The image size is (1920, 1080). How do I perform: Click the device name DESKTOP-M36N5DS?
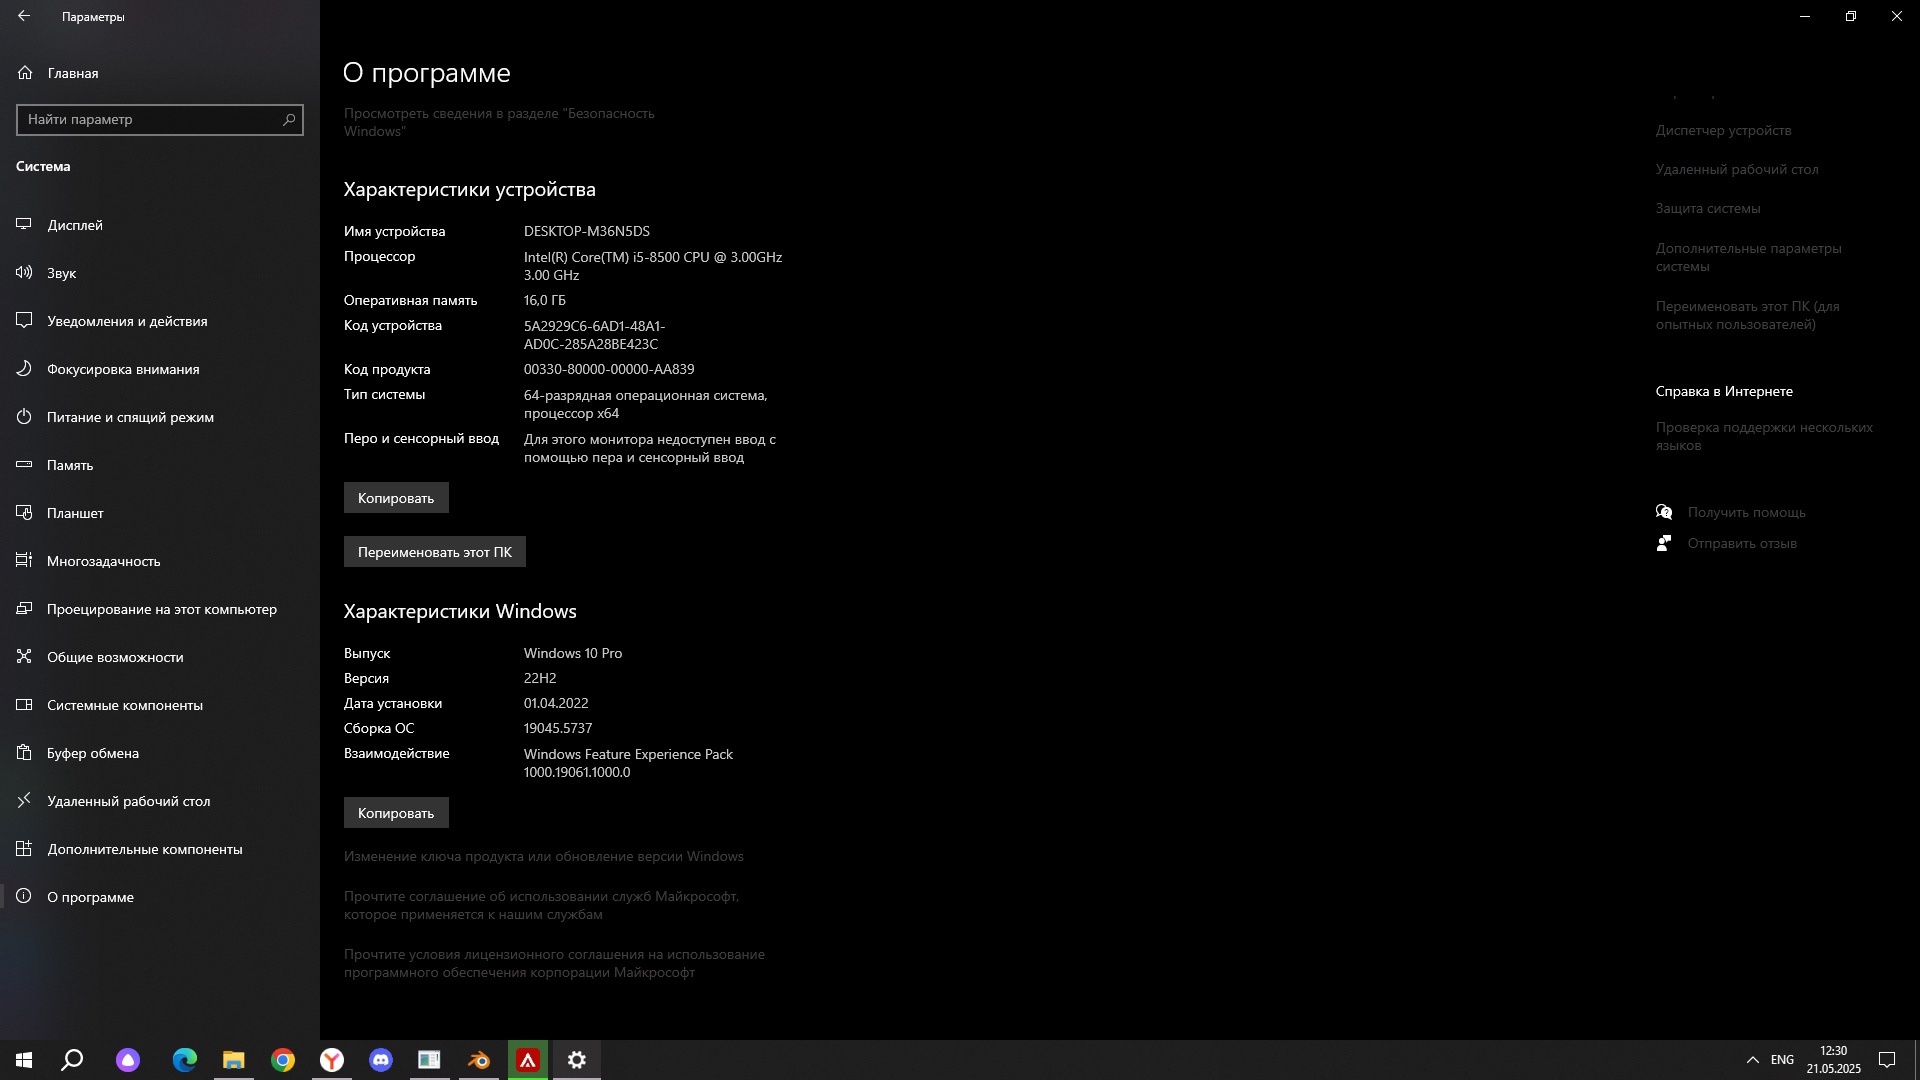(x=587, y=231)
